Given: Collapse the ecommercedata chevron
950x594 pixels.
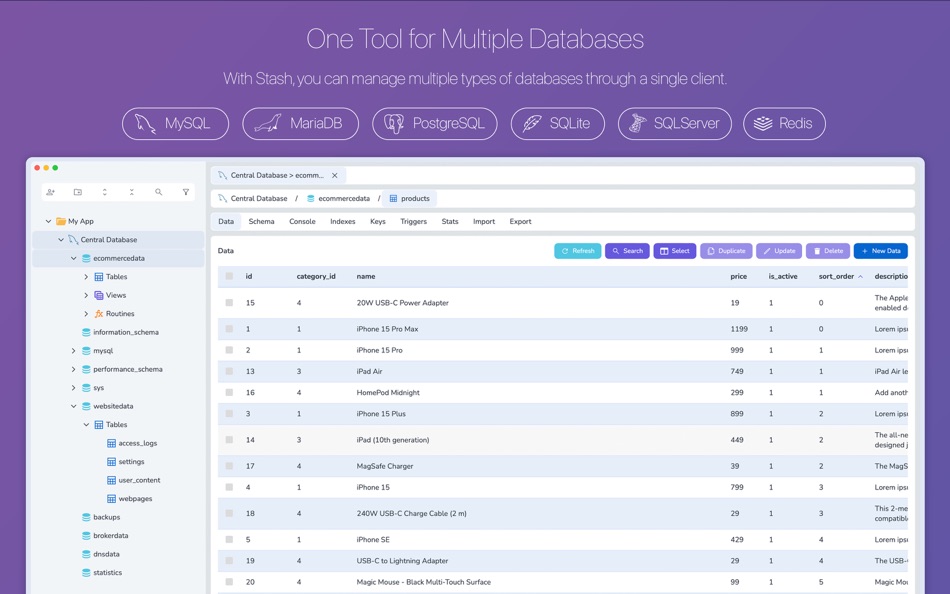Looking at the screenshot, I should coord(73,258).
